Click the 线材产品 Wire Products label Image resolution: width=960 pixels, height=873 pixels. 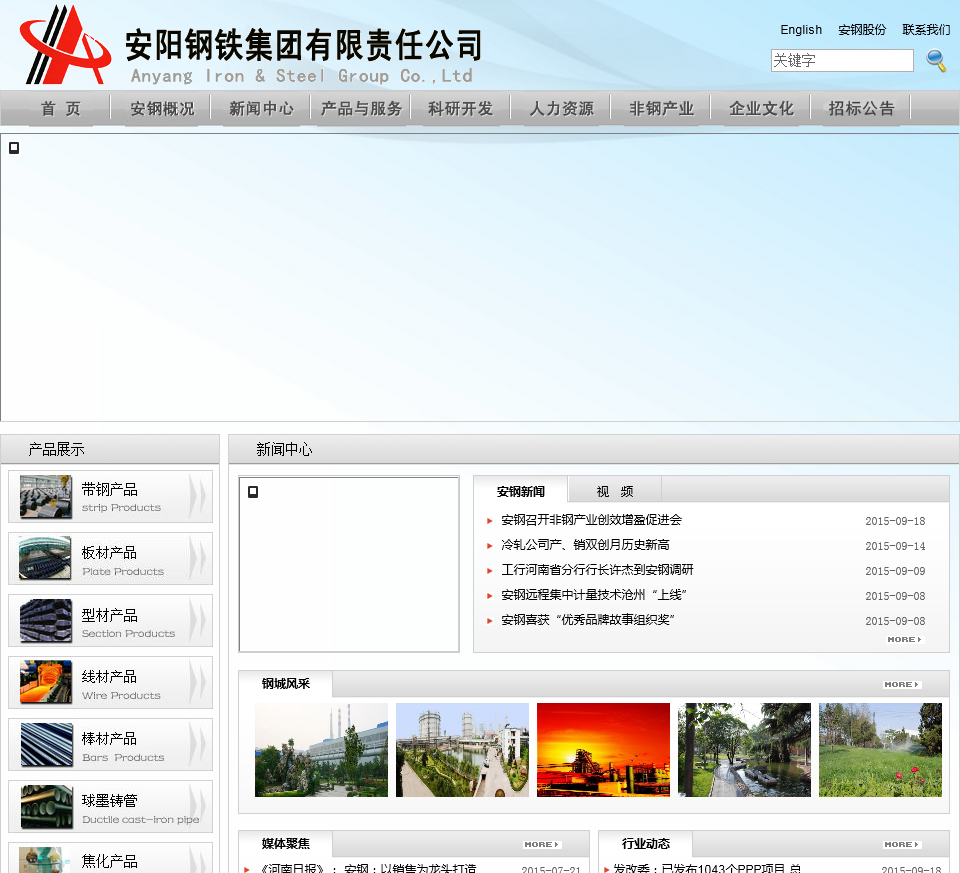[121, 684]
